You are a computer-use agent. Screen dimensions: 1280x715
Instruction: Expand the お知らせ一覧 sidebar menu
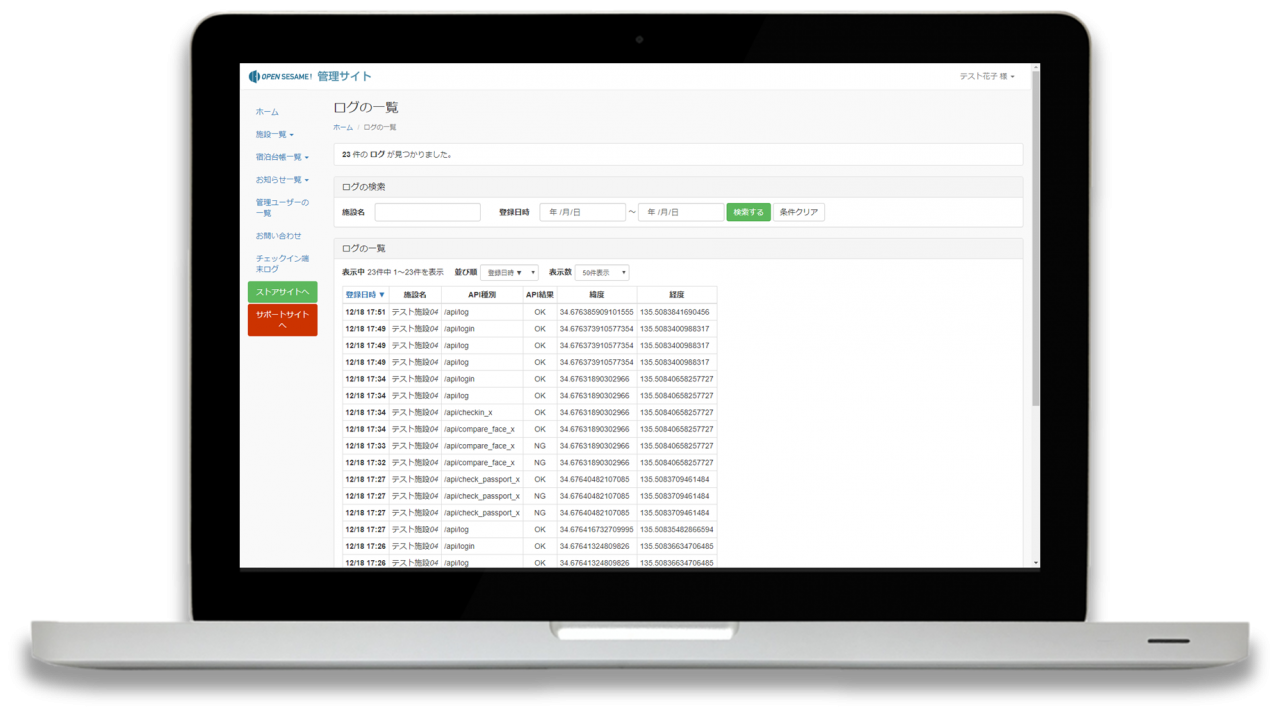(x=282, y=180)
